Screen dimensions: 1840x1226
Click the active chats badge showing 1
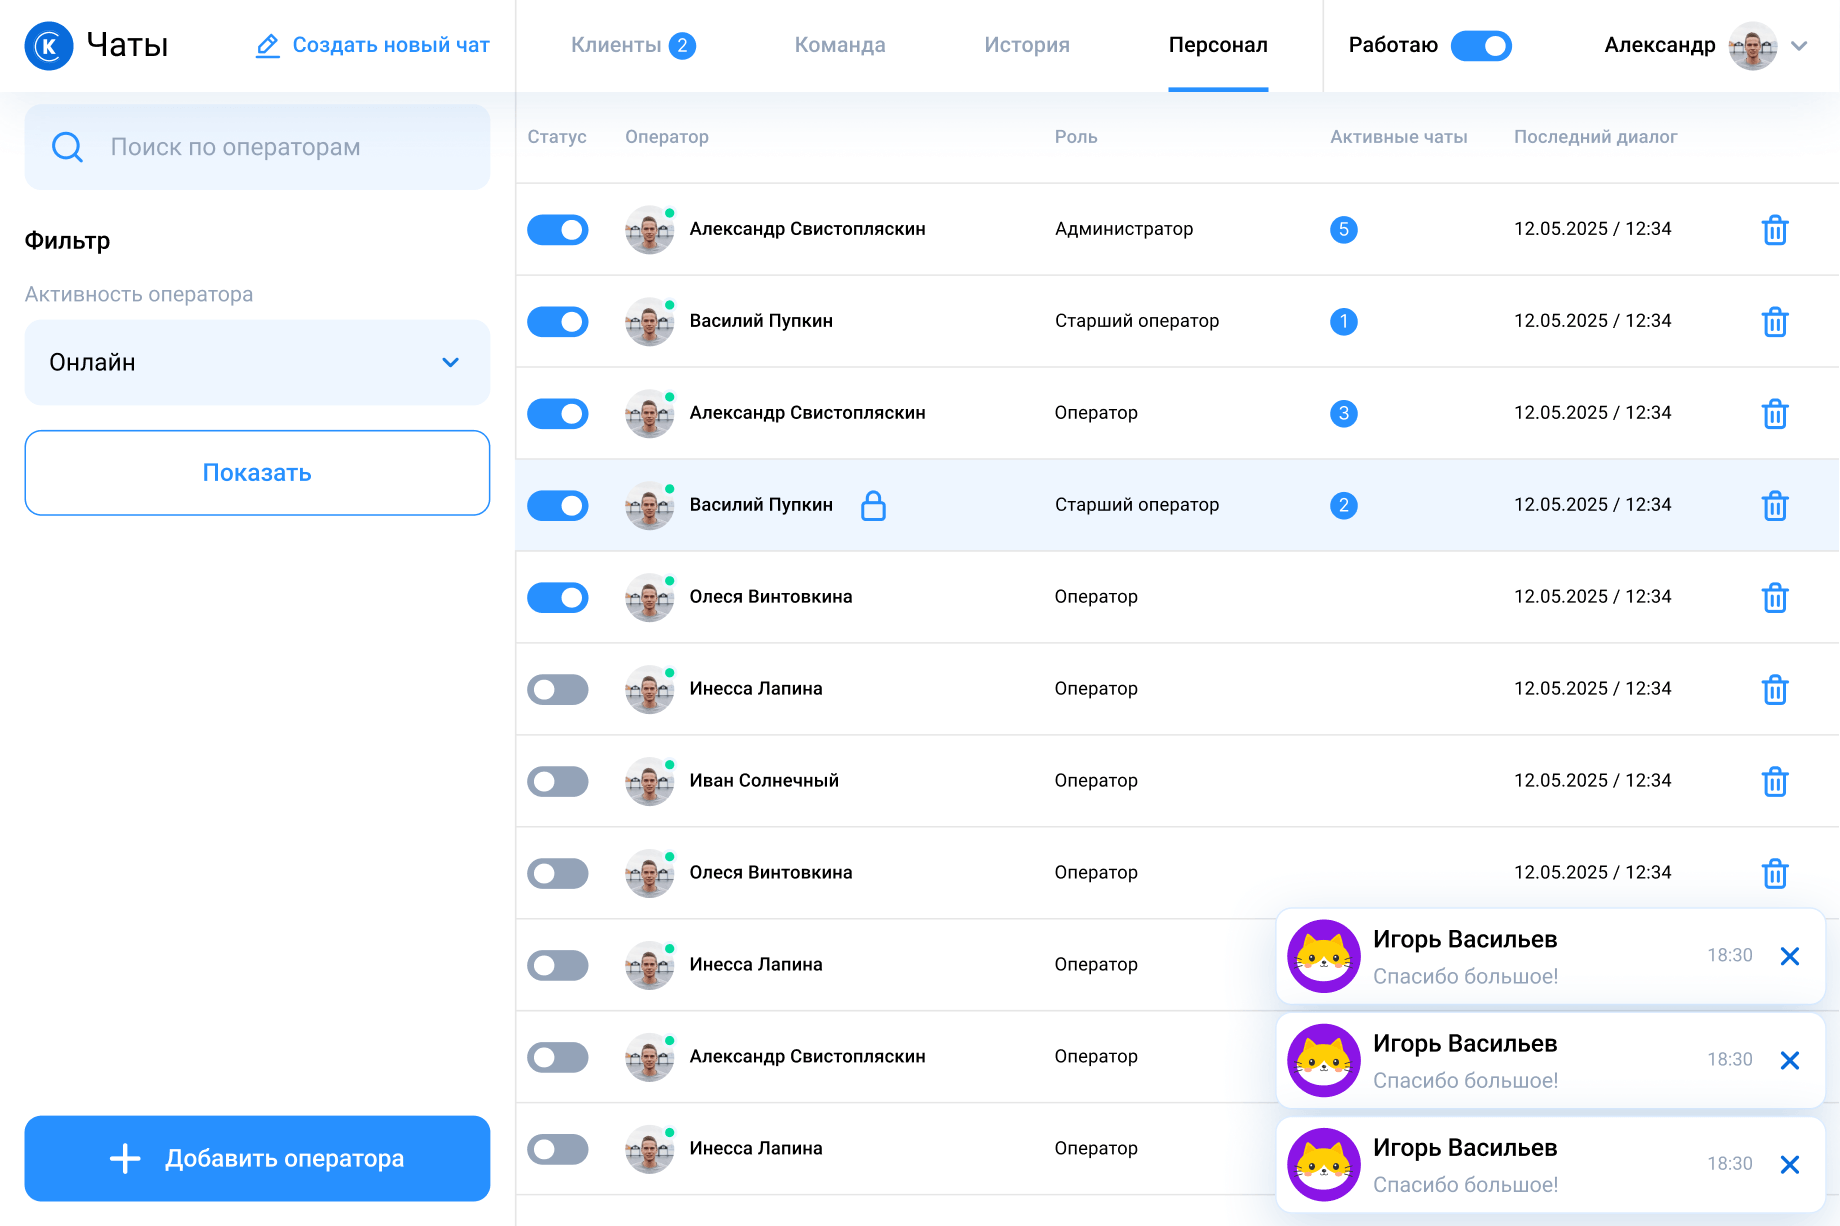coord(1343,322)
